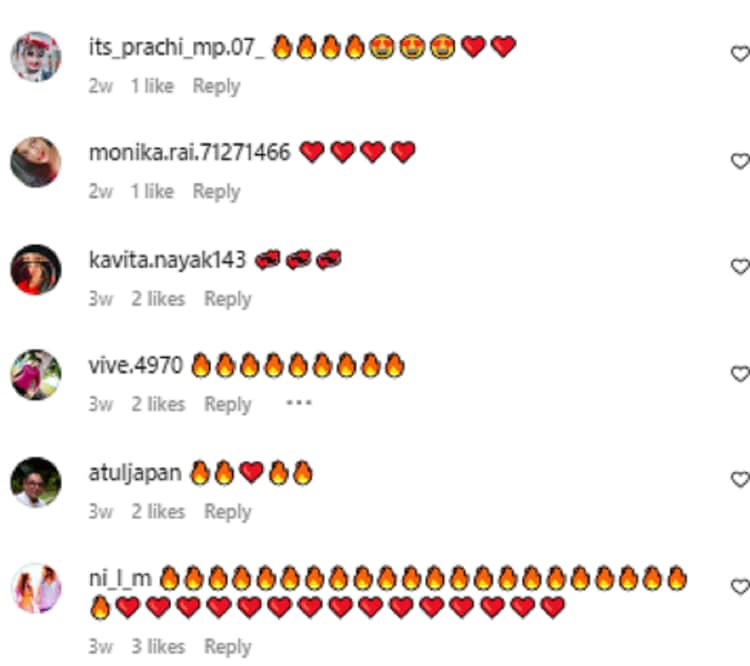Viewport: 750px width, 666px height.
Task: Reply to kavita.nayak143 comment
Action: click(x=228, y=299)
